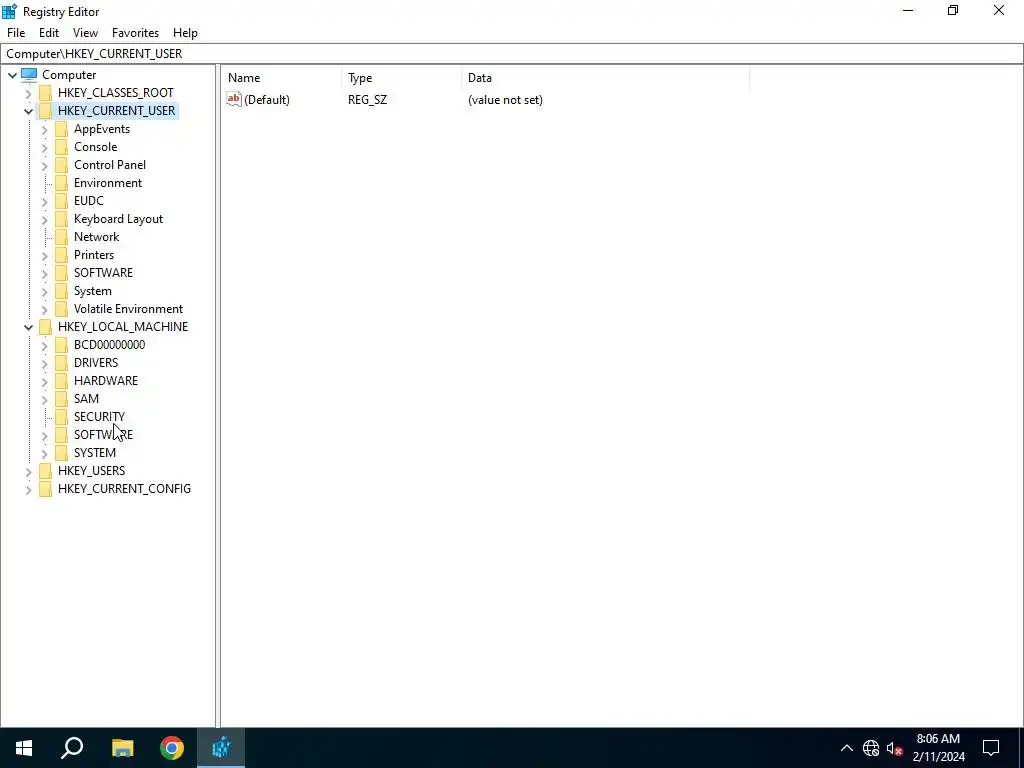Select SOFTWARE key under HKEY_CURRENT_USER
This screenshot has height=768, width=1024.
click(103, 272)
